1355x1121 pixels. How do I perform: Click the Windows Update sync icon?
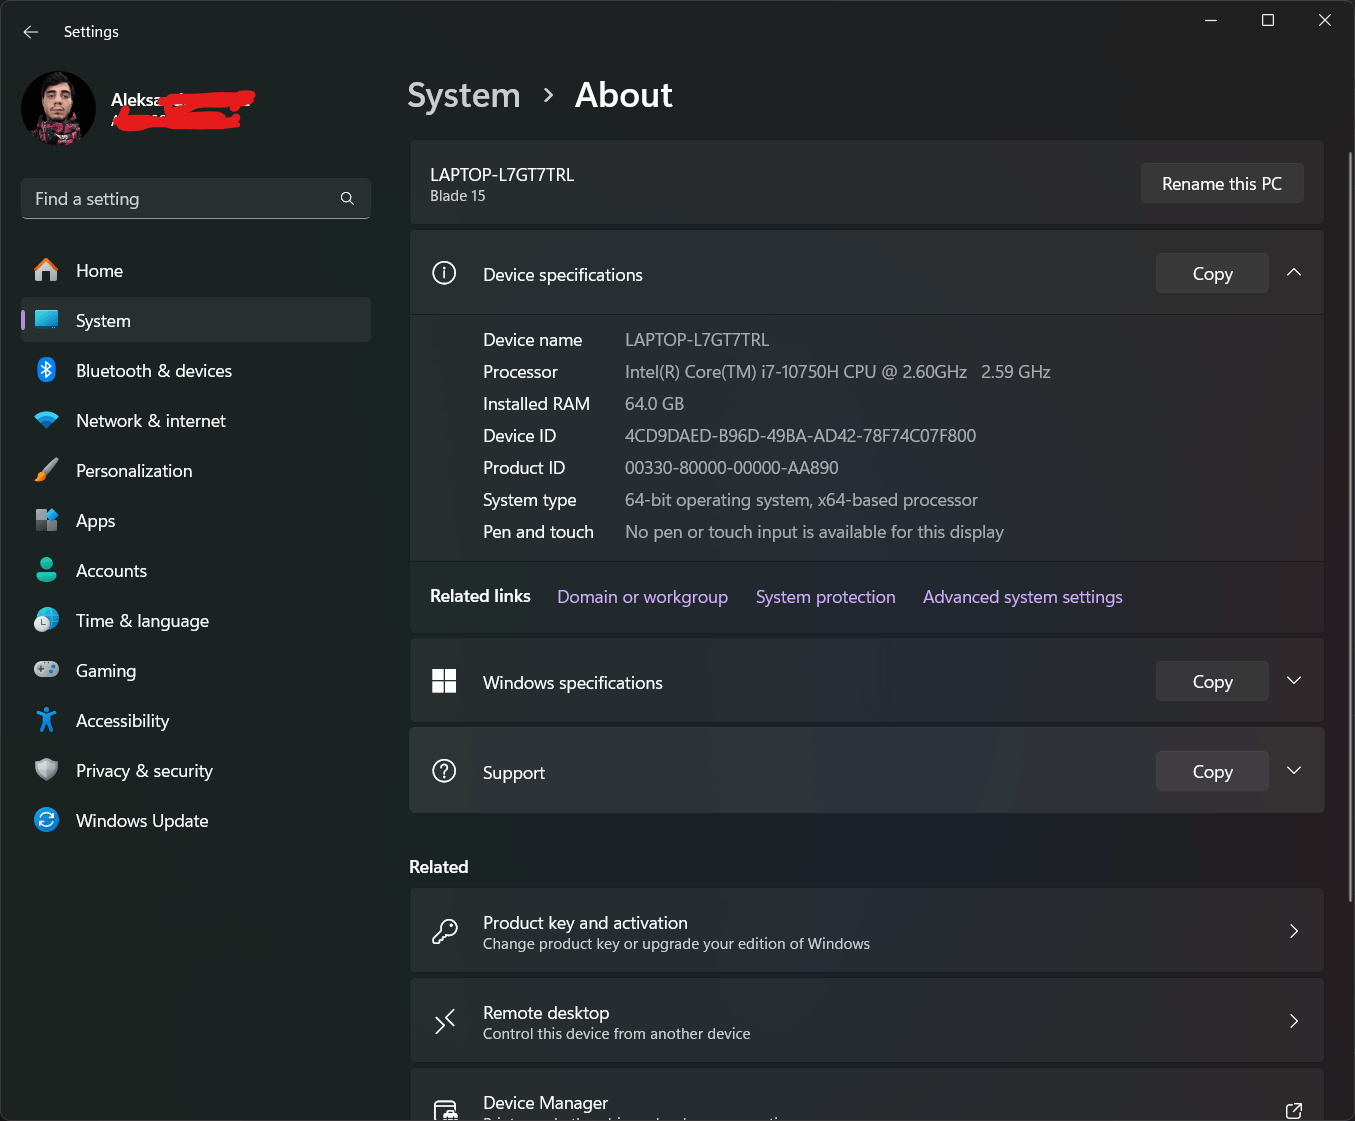tap(46, 820)
